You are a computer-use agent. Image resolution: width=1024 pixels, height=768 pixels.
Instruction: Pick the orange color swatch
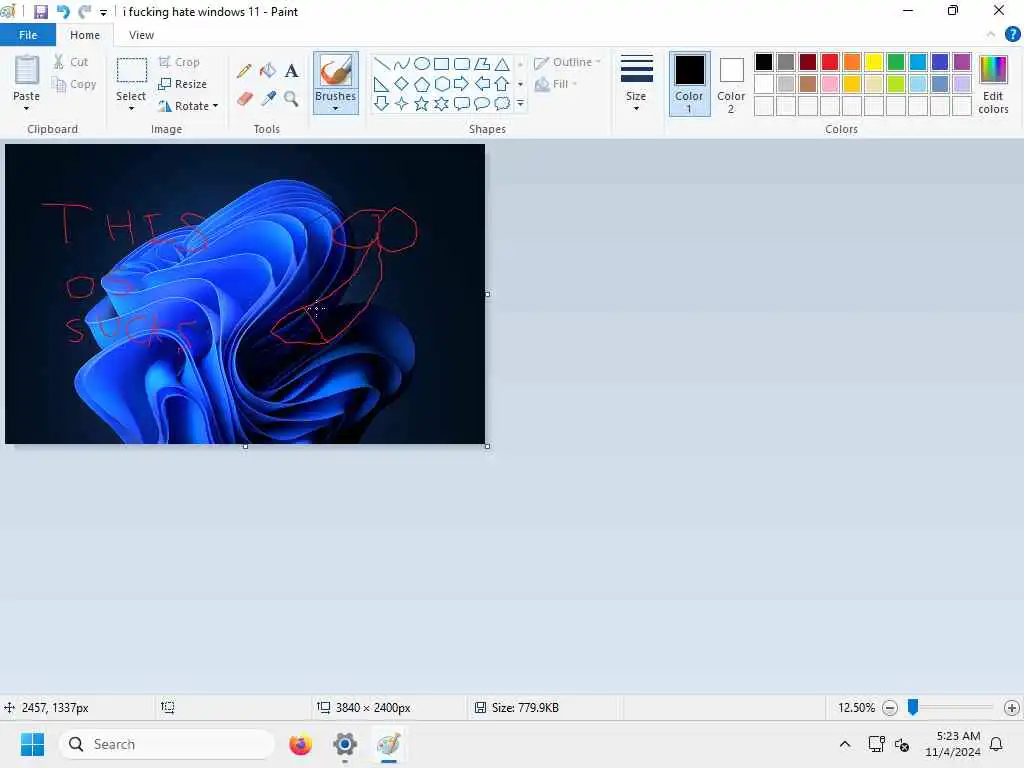(852, 62)
